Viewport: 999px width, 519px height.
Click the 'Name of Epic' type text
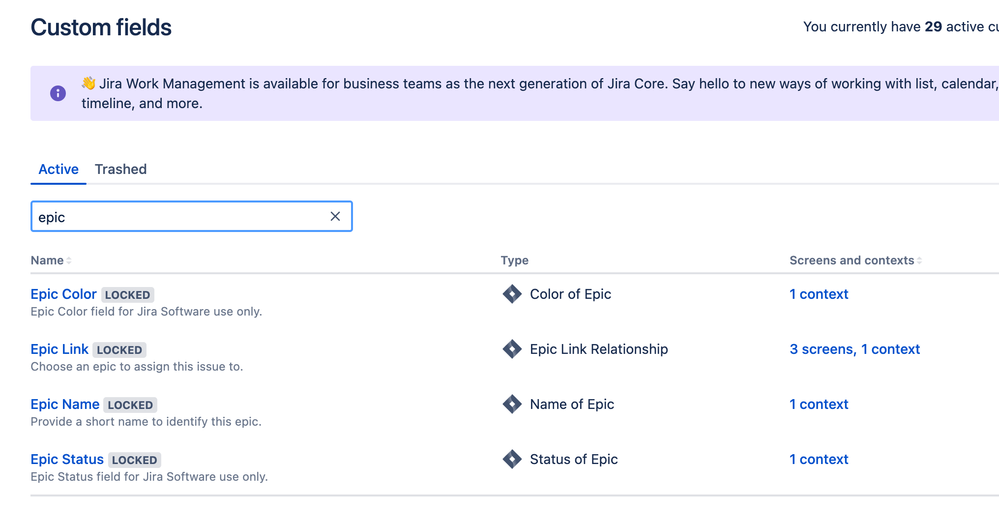(x=572, y=404)
